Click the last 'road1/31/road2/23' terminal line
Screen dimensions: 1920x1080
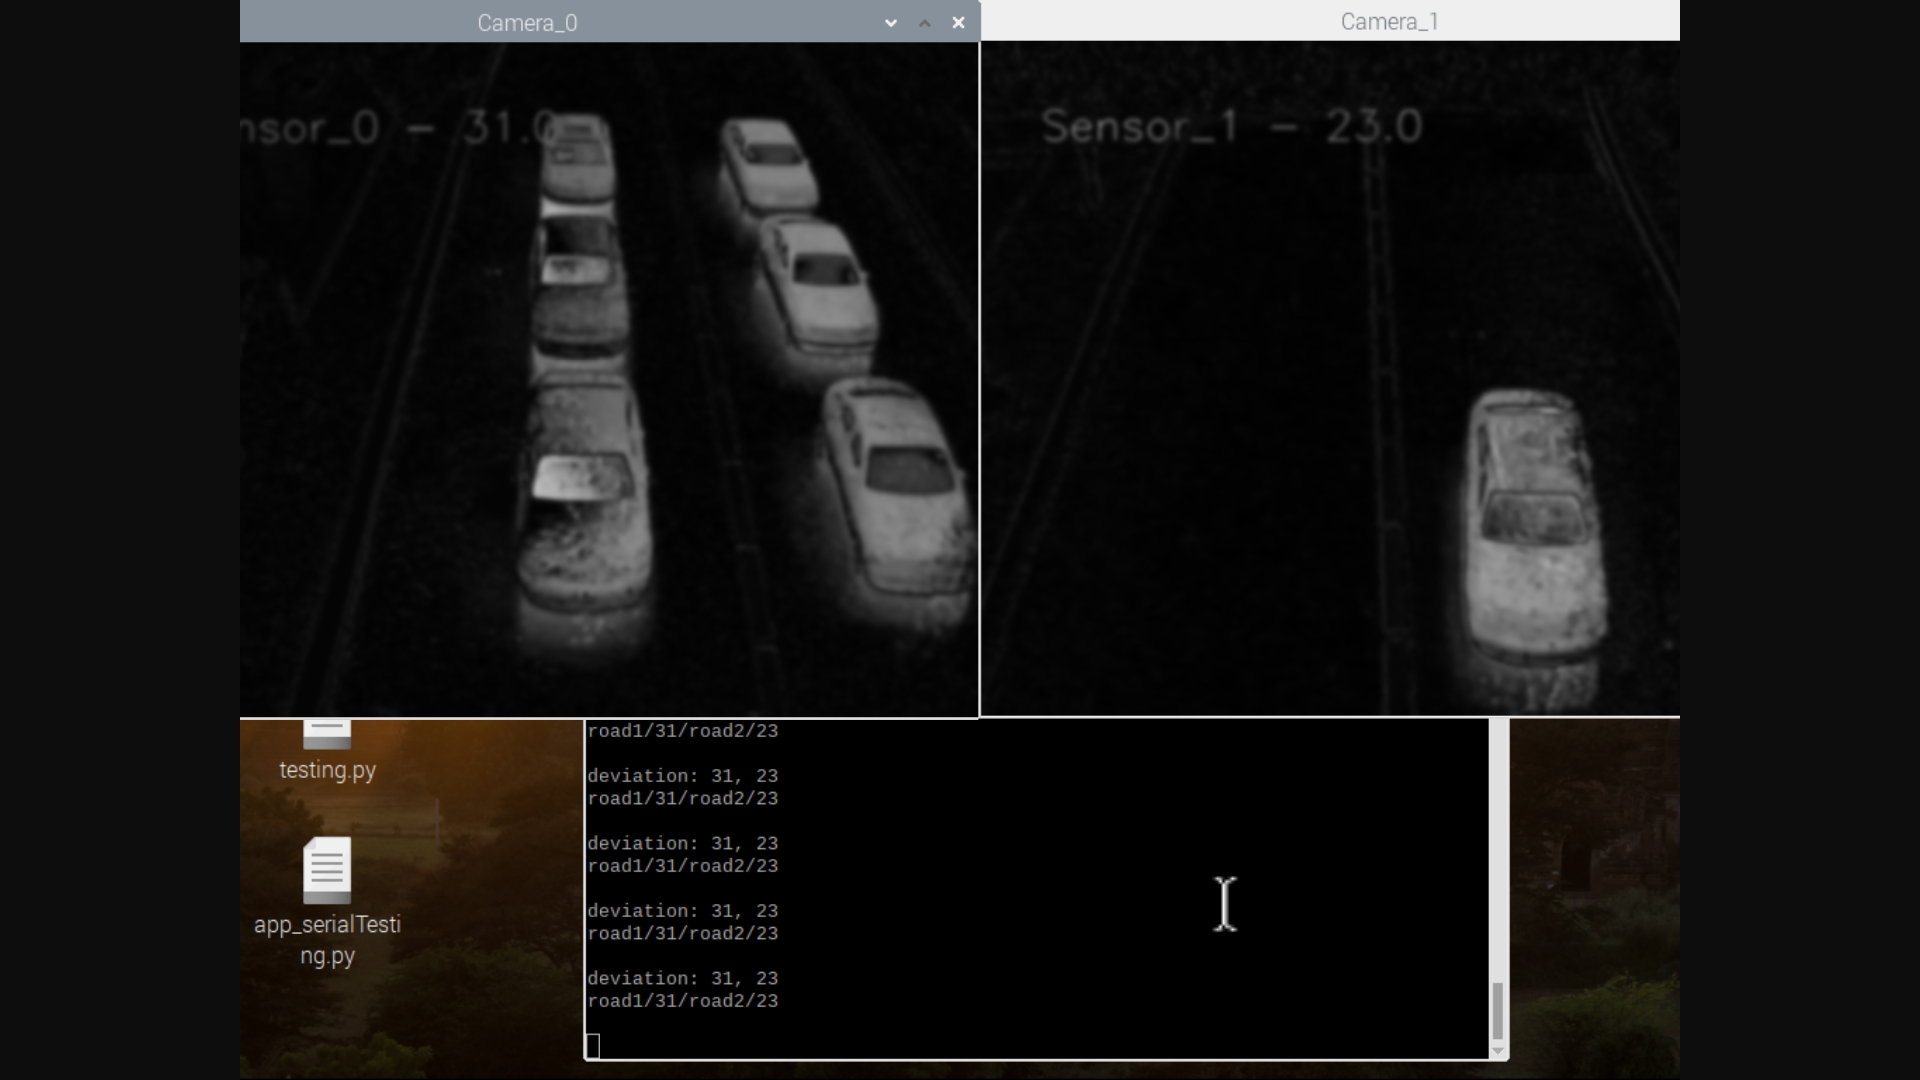click(x=682, y=1001)
